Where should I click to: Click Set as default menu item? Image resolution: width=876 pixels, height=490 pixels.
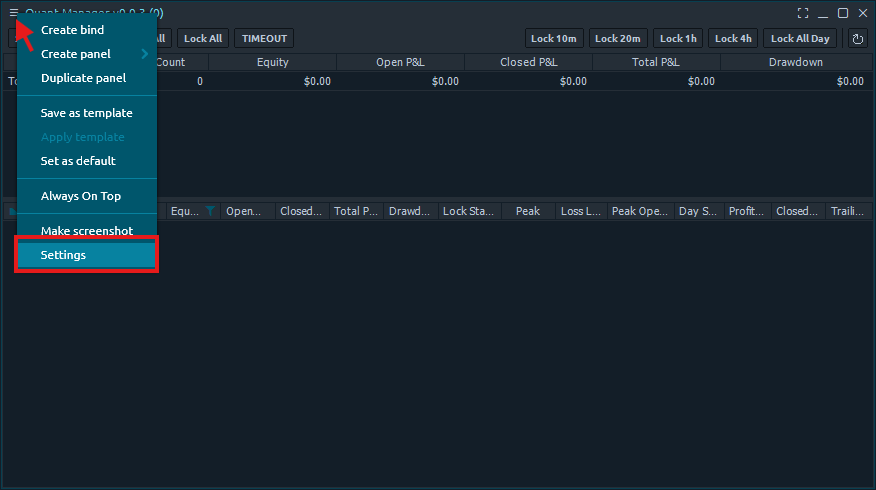click(78, 161)
